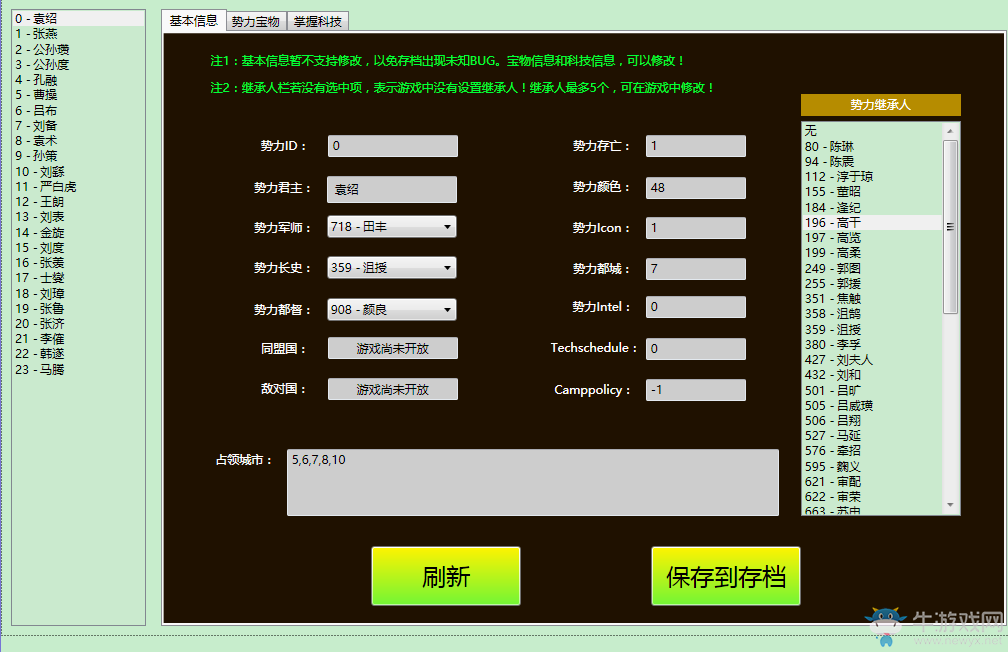Click the 占领城市 text box
The height and width of the screenshot is (652, 1008).
pos(533,482)
